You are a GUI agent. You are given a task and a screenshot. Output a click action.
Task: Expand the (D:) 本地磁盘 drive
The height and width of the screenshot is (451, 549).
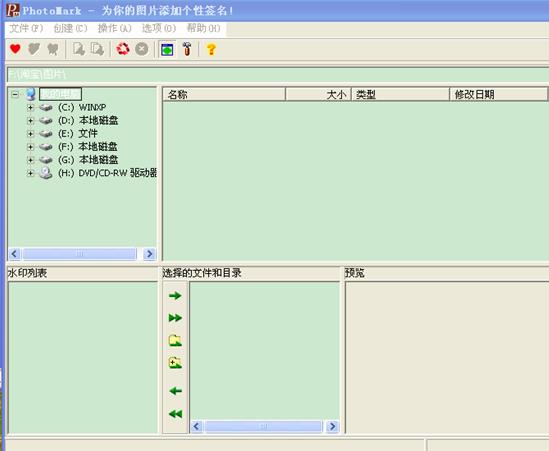click(x=30, y=121)
